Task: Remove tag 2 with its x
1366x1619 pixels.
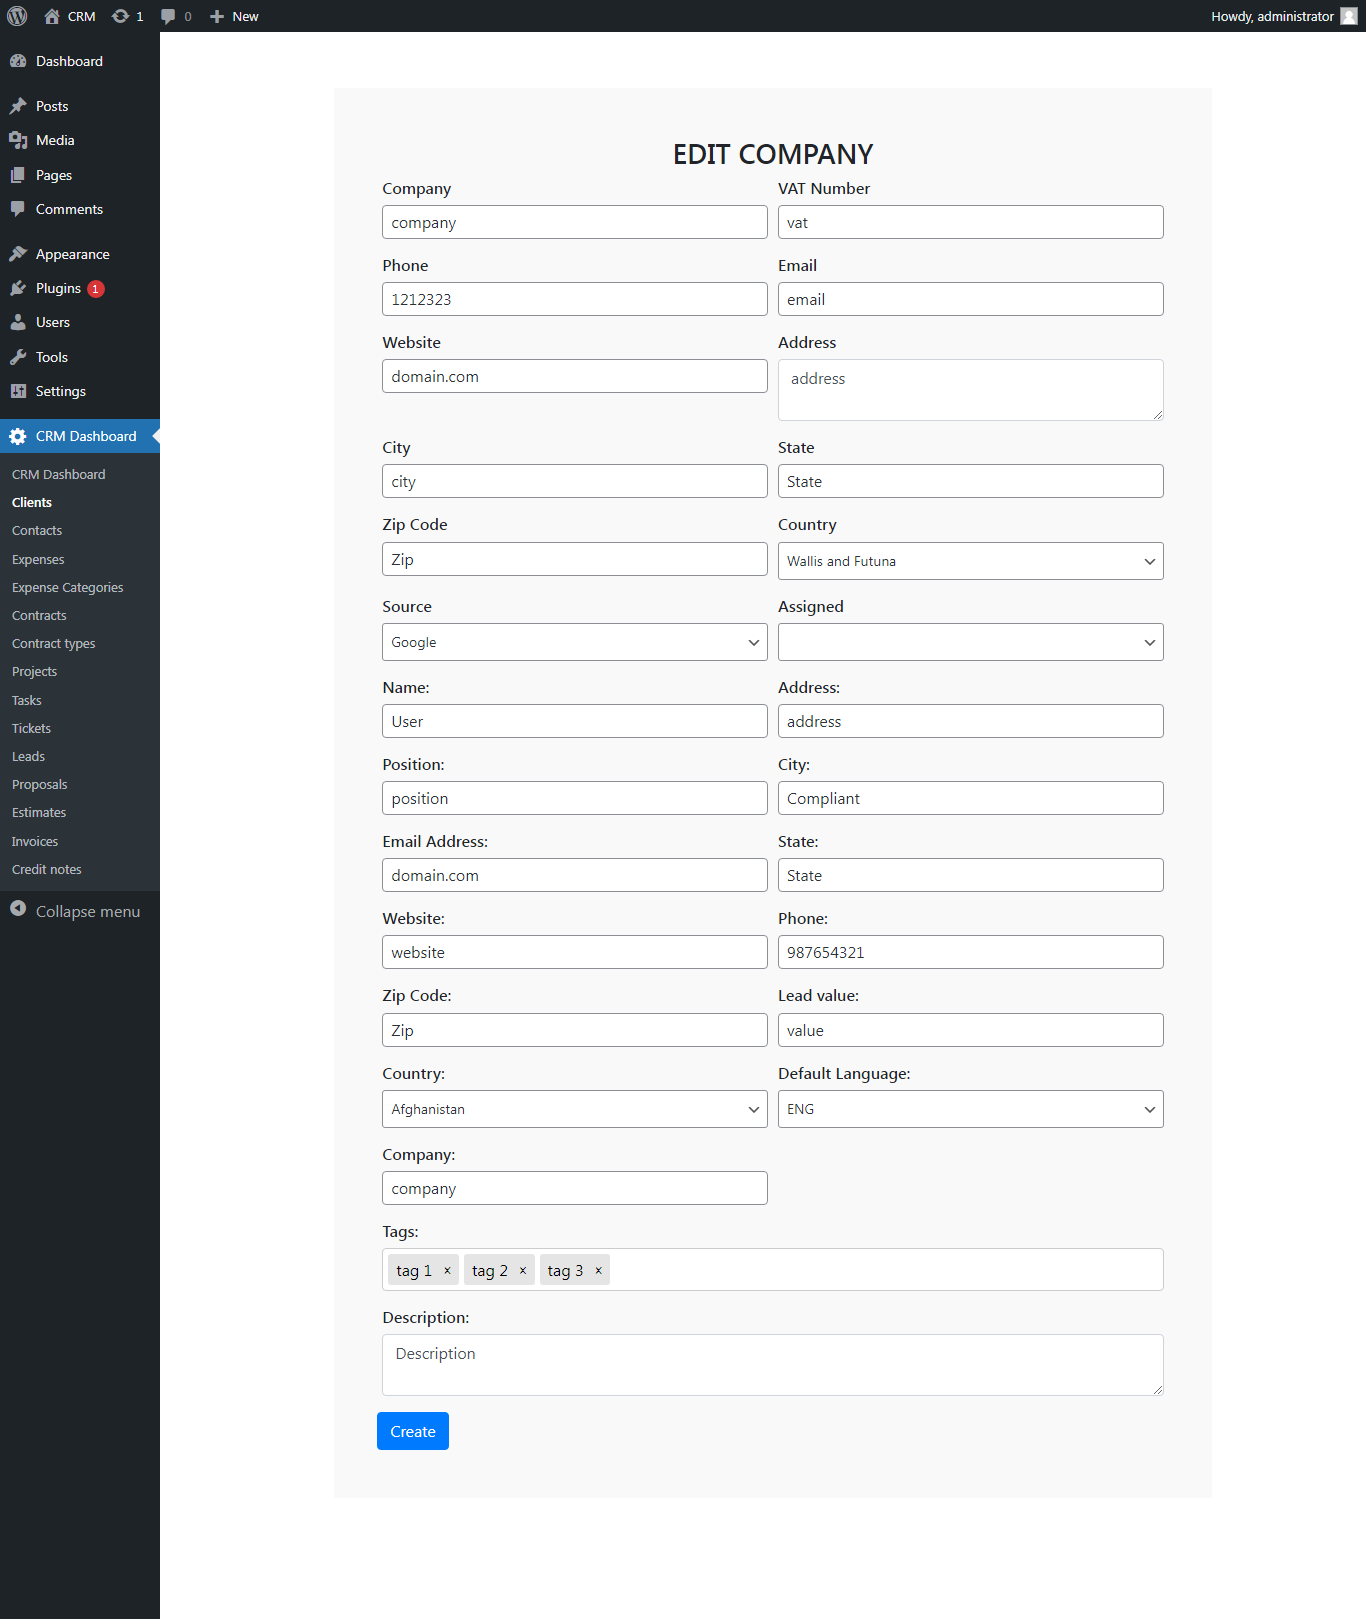Action: [x=522, y=1270]
